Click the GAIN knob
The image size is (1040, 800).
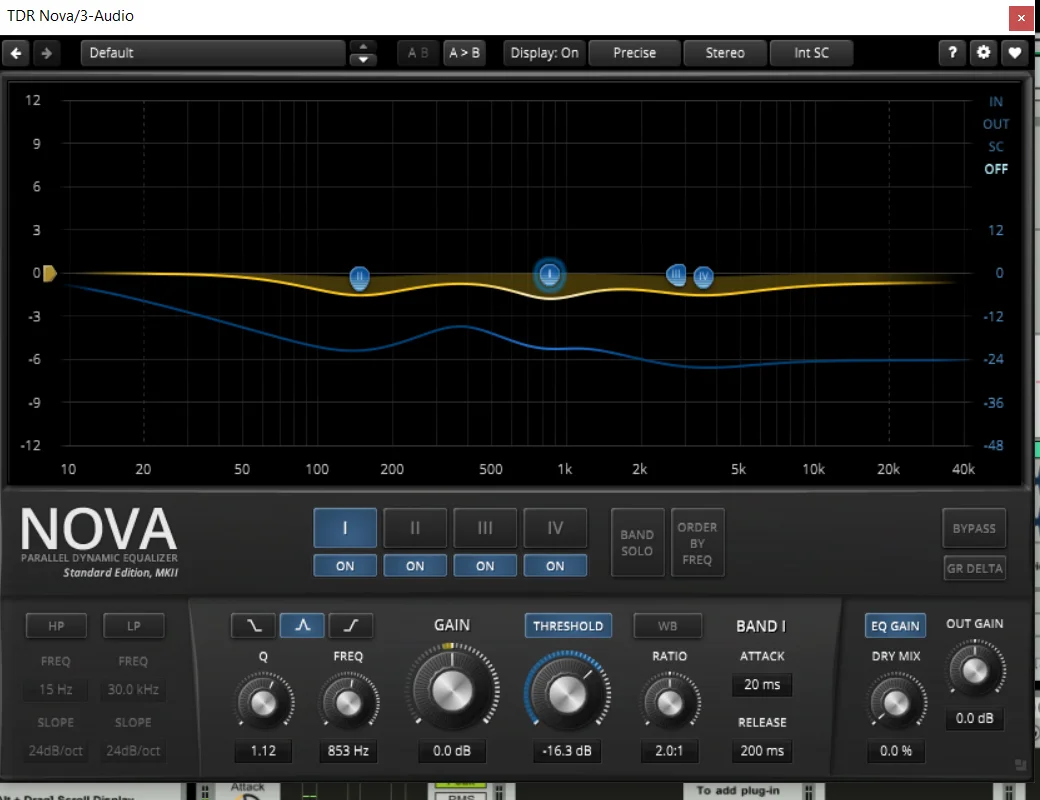click(x=452, y=690)
